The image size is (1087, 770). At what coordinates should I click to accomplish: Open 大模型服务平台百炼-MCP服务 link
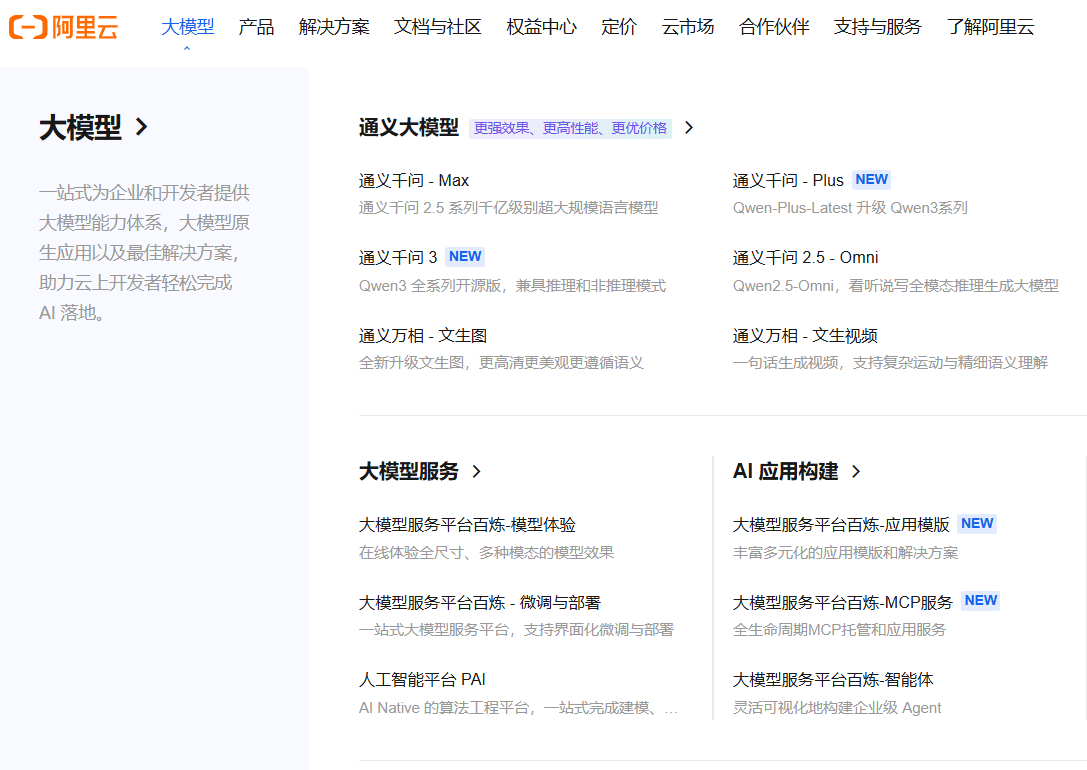(x=843, y=603)
